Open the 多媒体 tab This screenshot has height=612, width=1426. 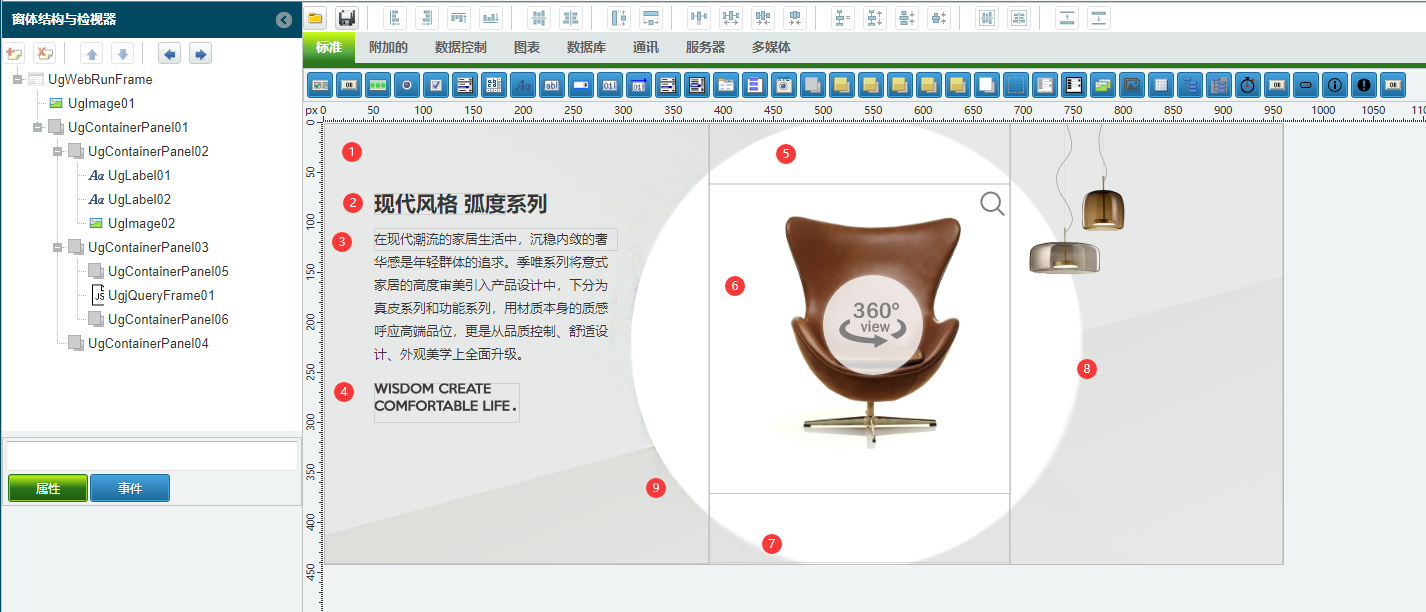click(771, 47)
